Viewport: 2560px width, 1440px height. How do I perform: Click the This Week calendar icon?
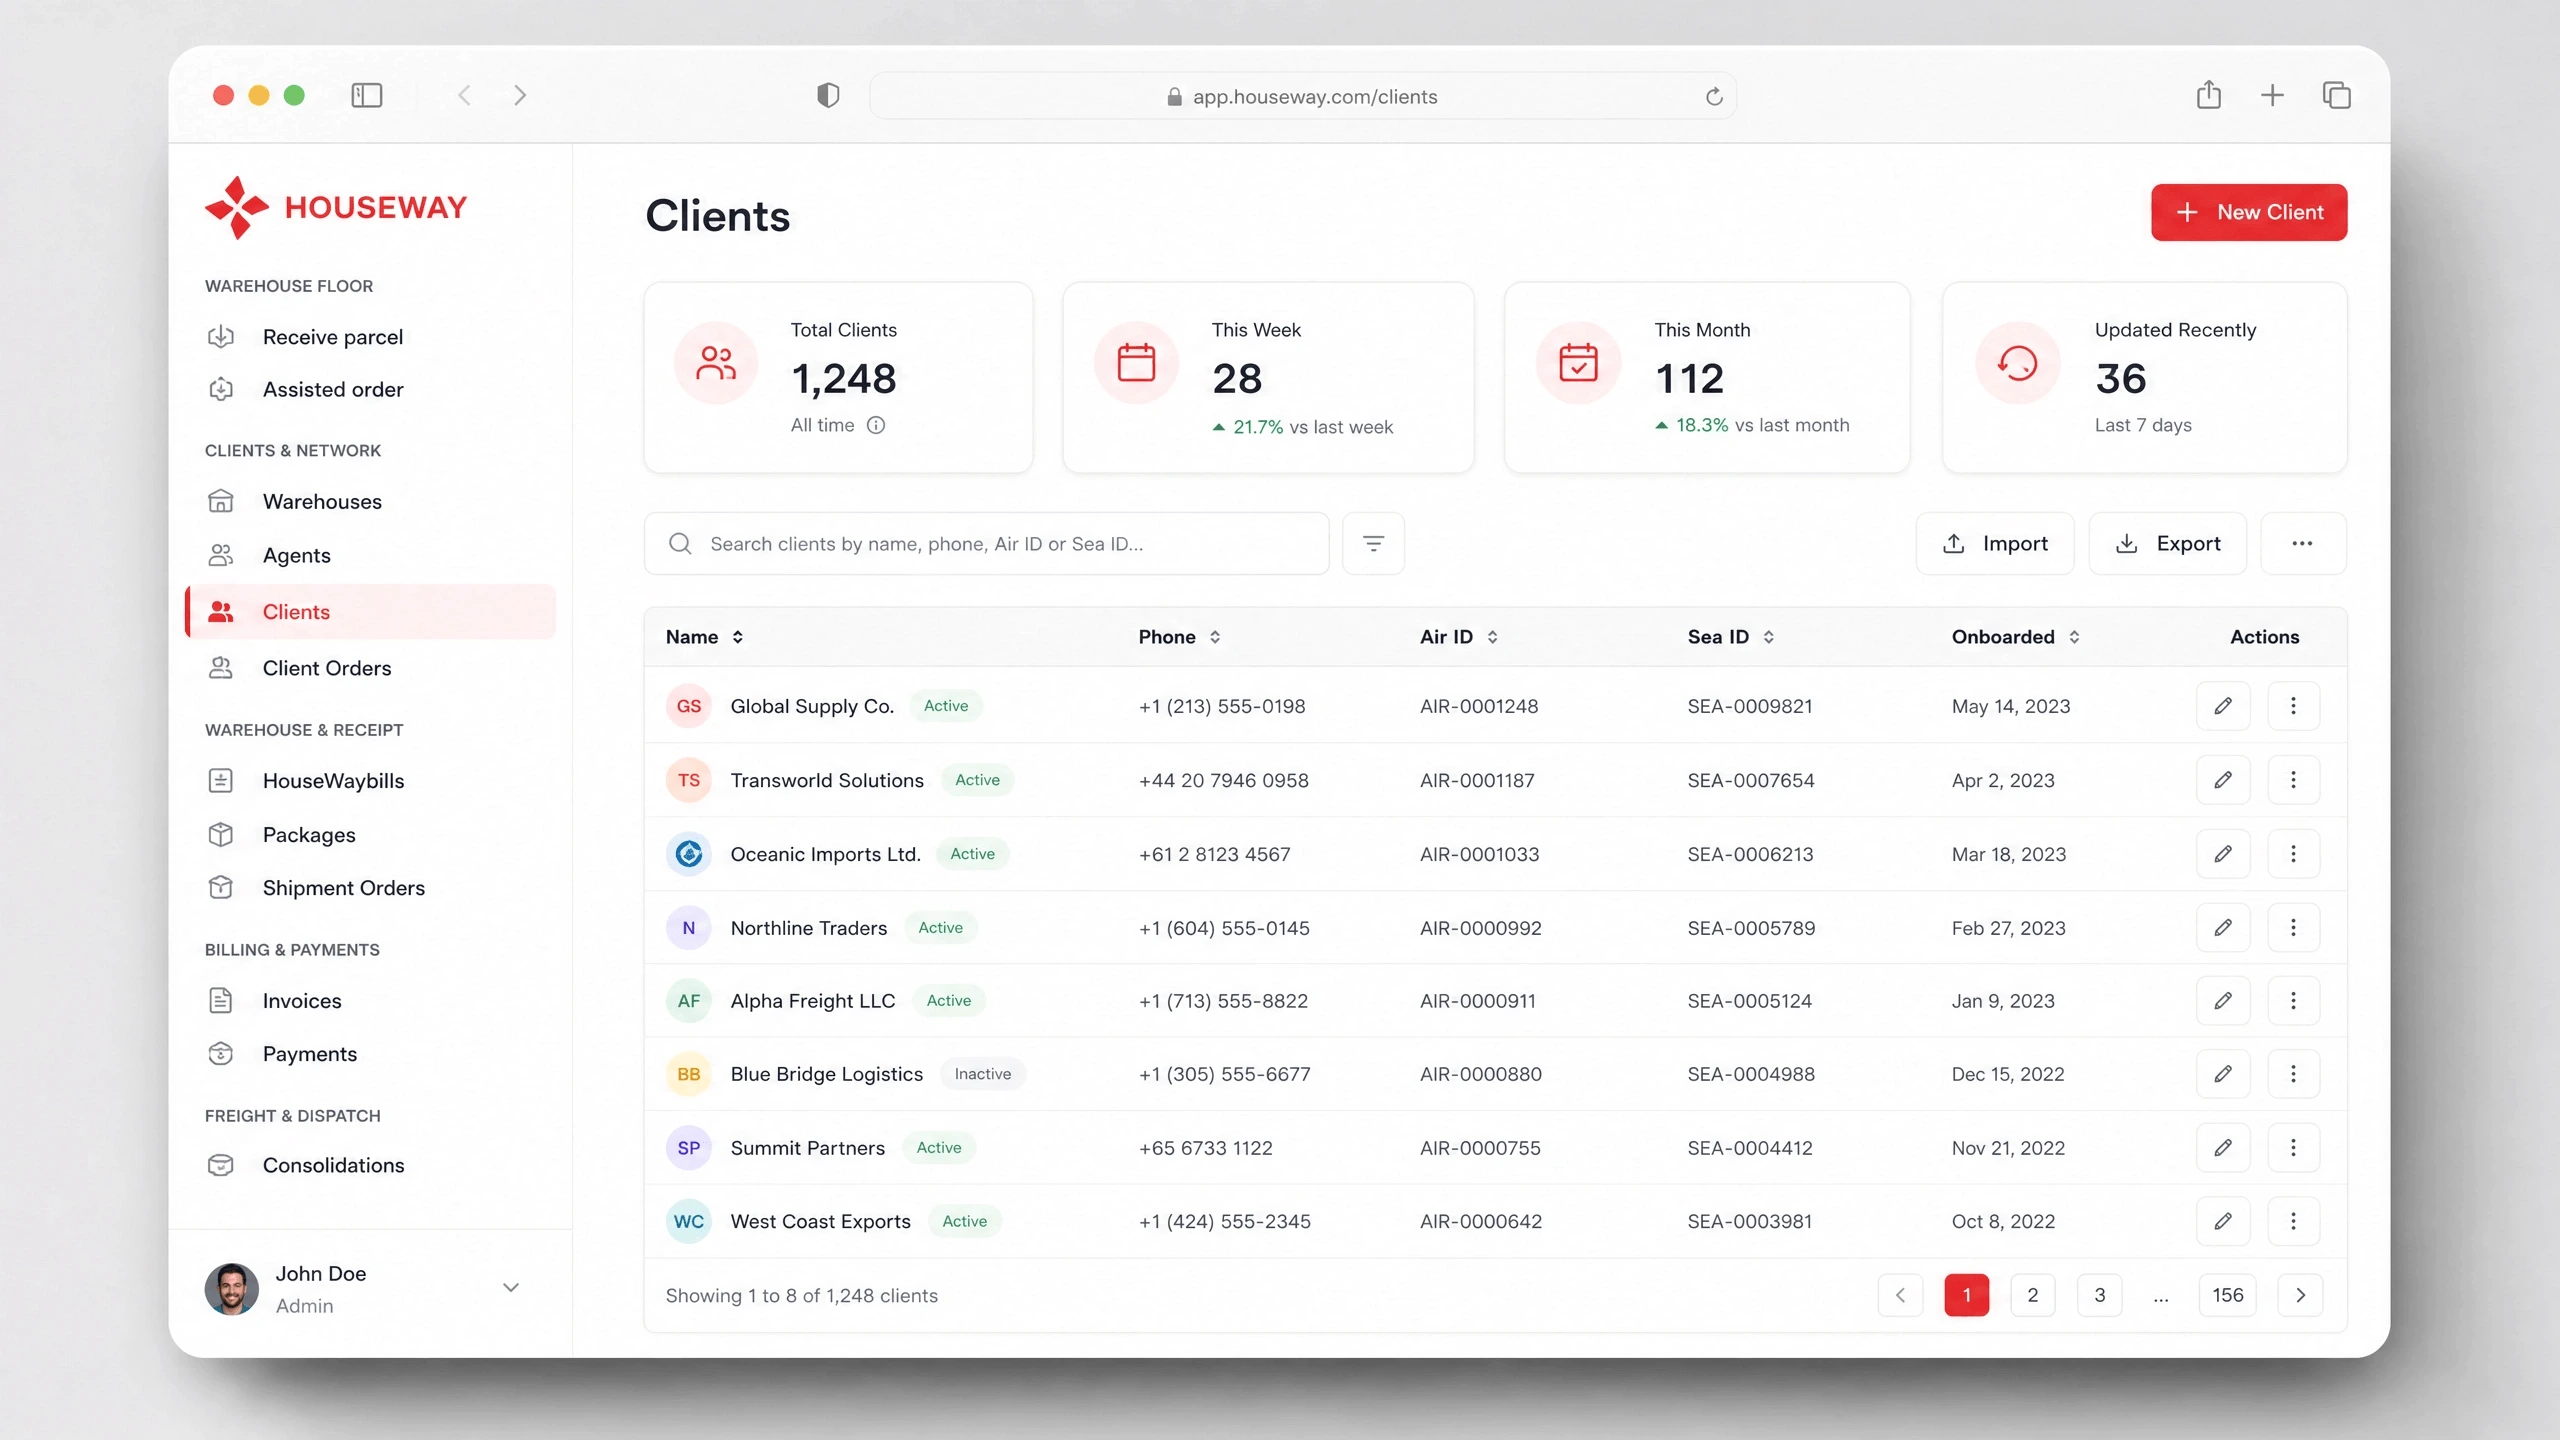[x=1136, y=363]
